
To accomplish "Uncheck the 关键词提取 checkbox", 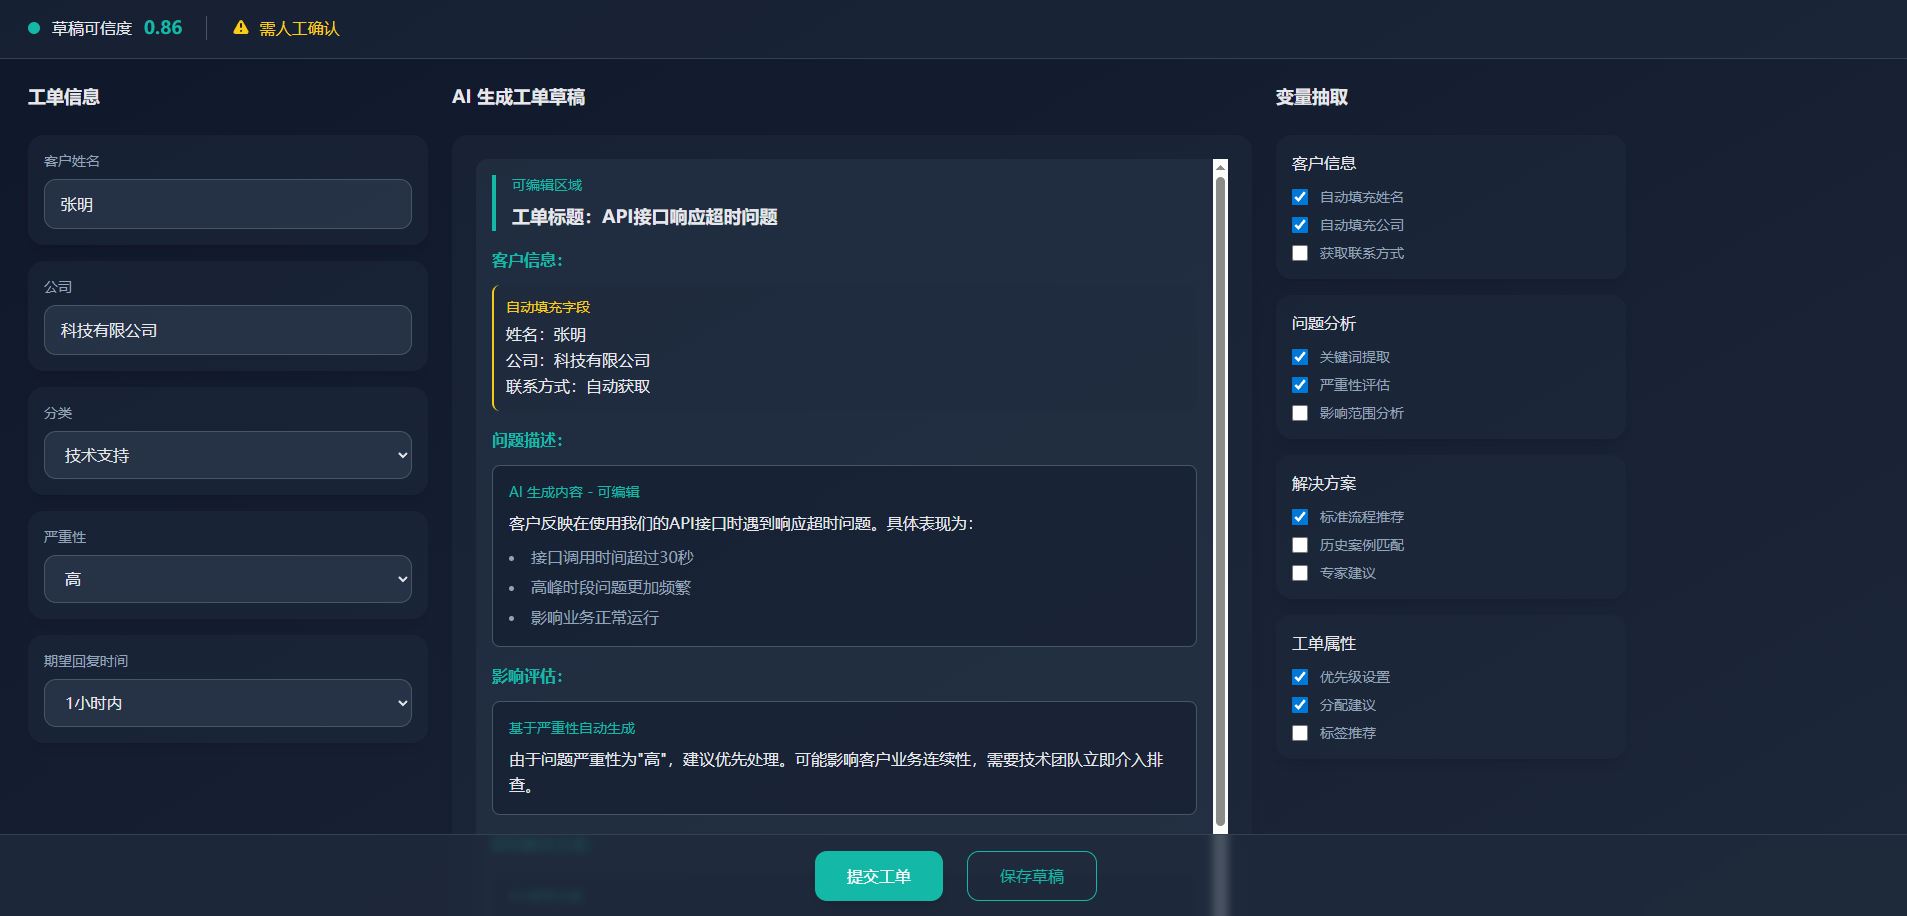I will tap(1300, 357).
